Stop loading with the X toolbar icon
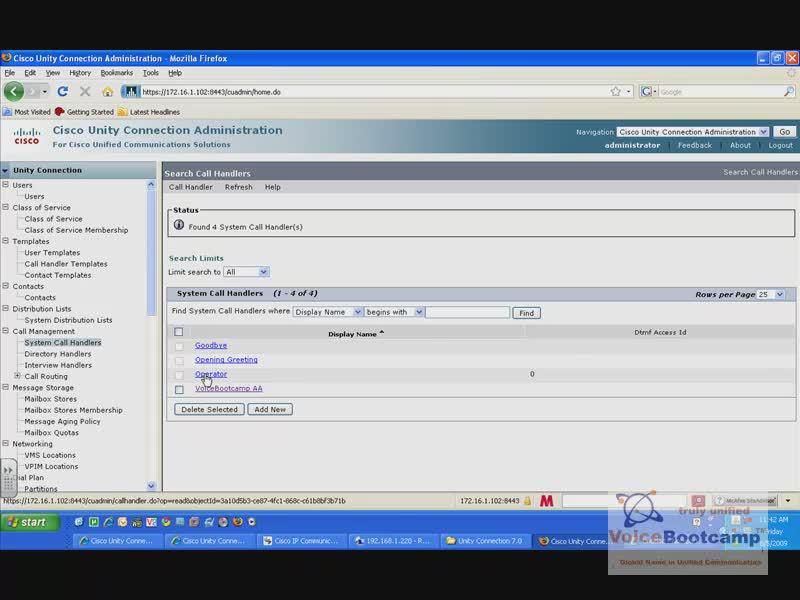The image size is (800, 600). coord(85,92)
